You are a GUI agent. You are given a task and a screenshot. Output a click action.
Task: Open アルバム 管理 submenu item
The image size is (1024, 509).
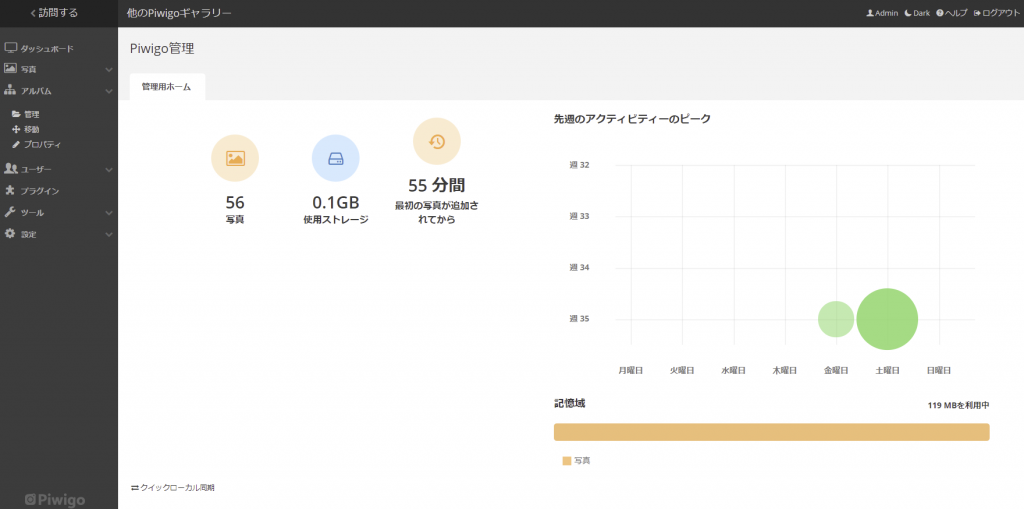click(x=31, y=114)
